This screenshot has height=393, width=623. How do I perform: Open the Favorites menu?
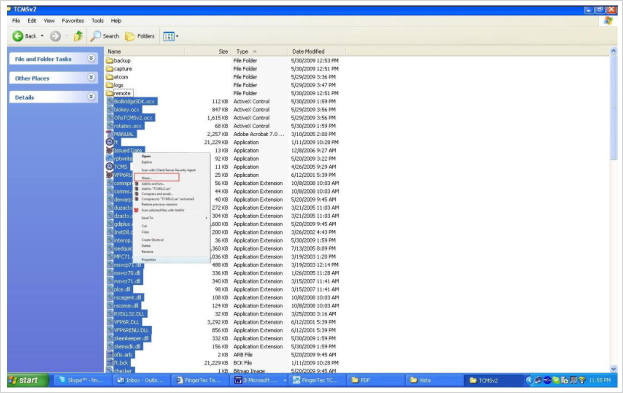pos(73,21)
